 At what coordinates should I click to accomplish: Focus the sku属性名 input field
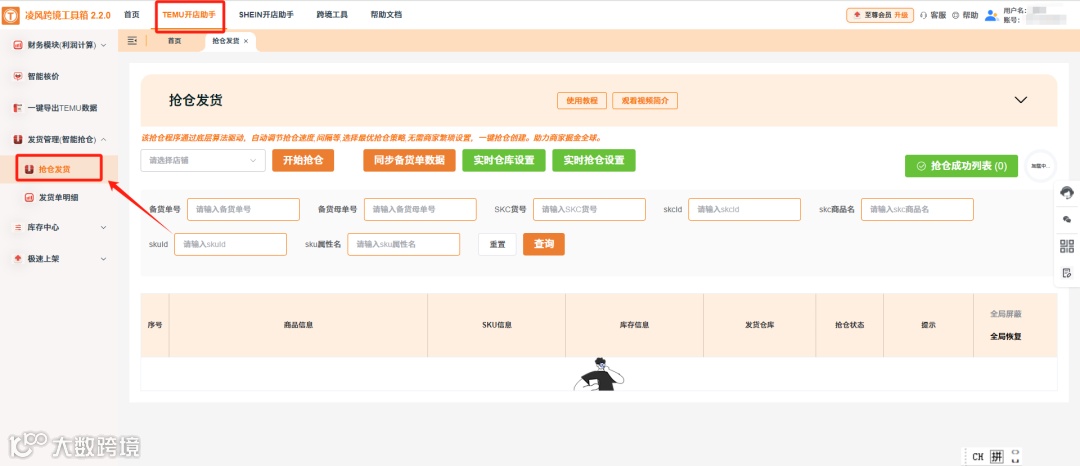tap(404, 244)
